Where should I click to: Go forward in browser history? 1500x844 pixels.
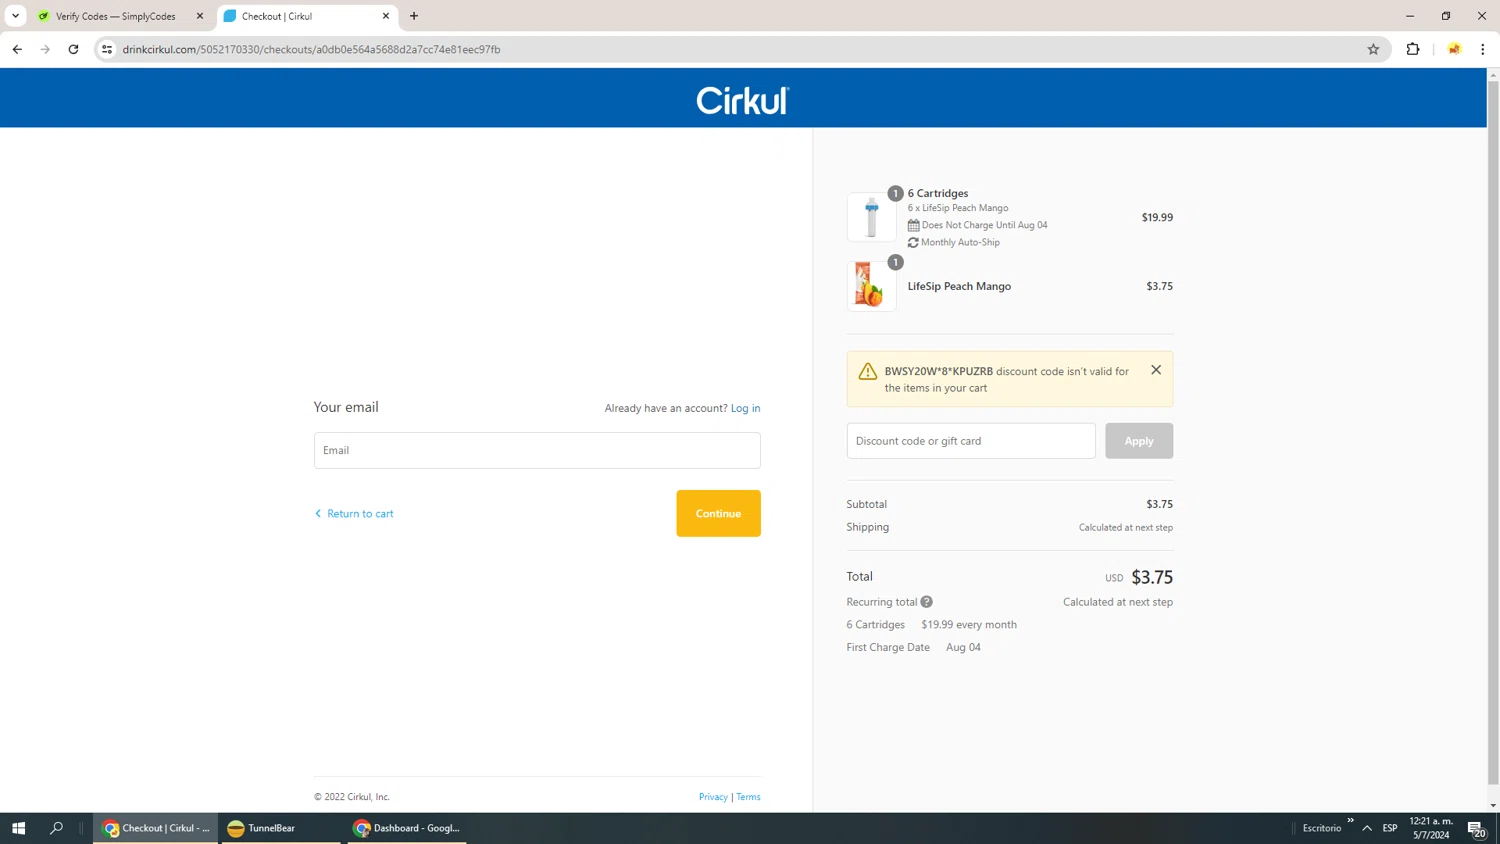[x=45, y=49]
